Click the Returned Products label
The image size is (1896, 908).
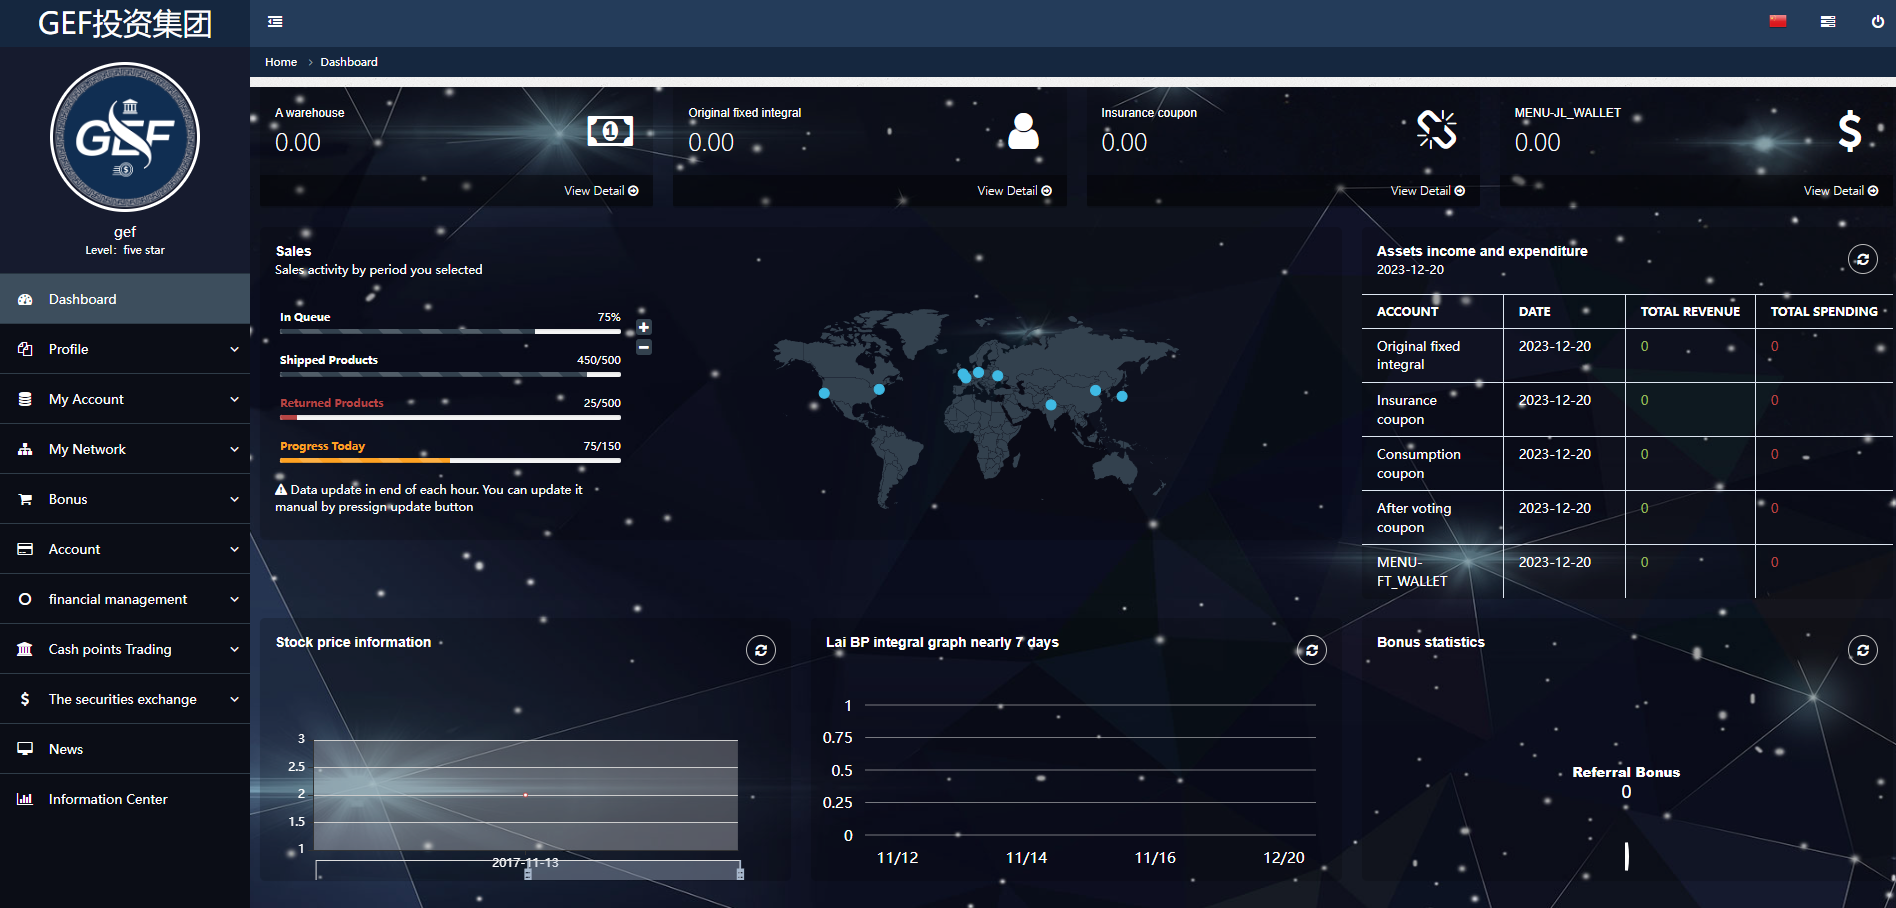331,403
